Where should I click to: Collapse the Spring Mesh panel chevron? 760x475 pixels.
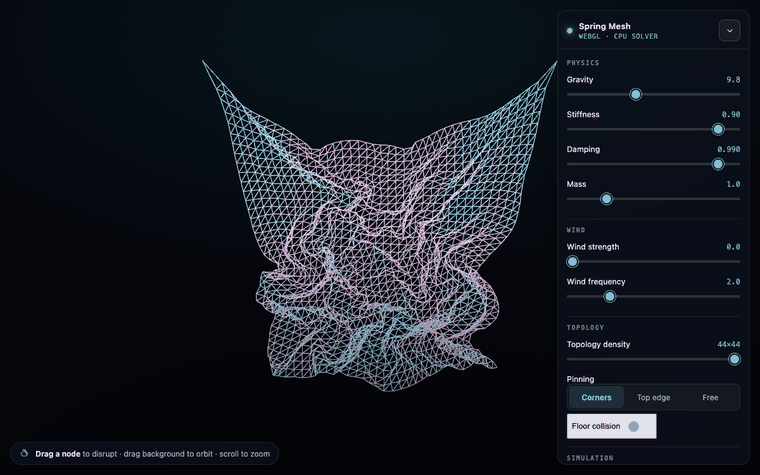pos(729,31)
